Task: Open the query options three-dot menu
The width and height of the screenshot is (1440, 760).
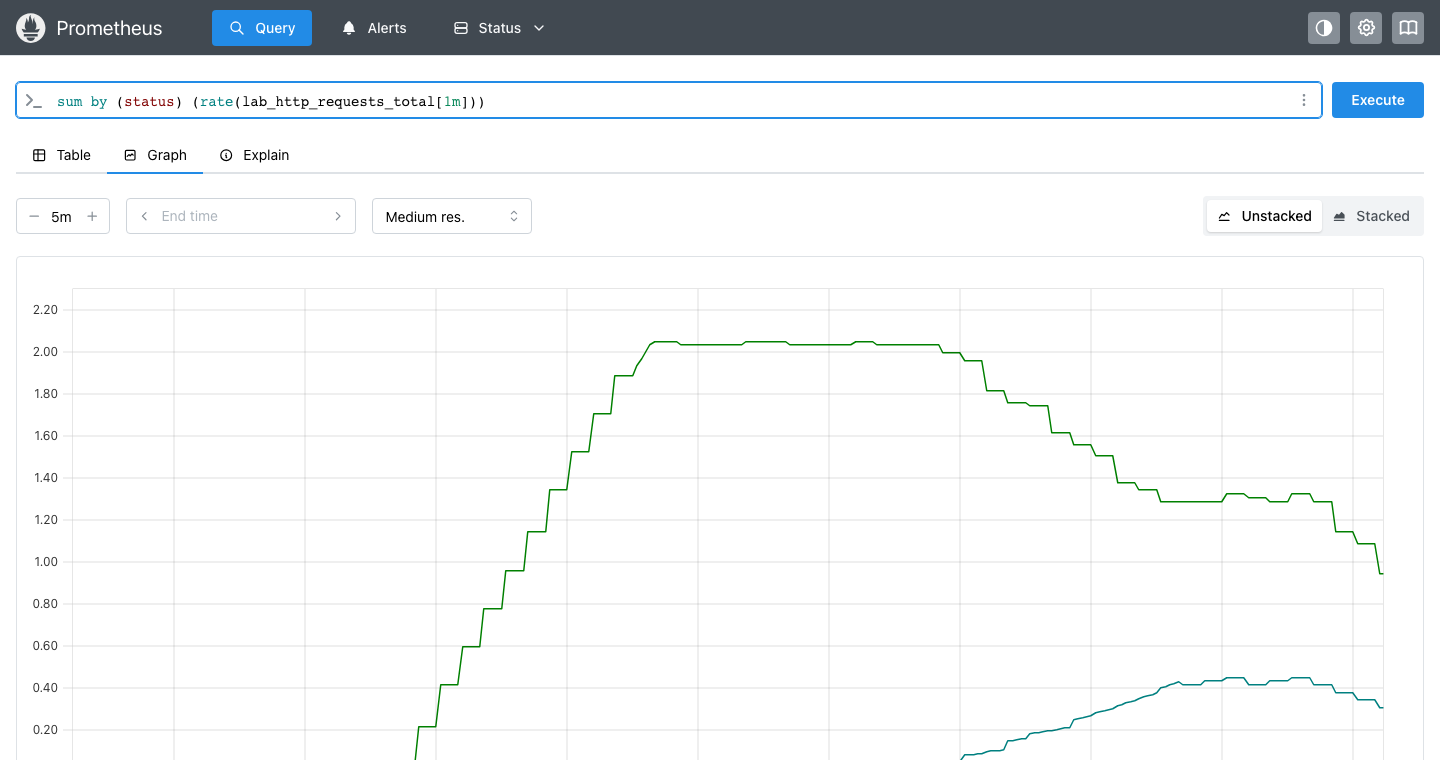Action: [x=1303, y=100]
